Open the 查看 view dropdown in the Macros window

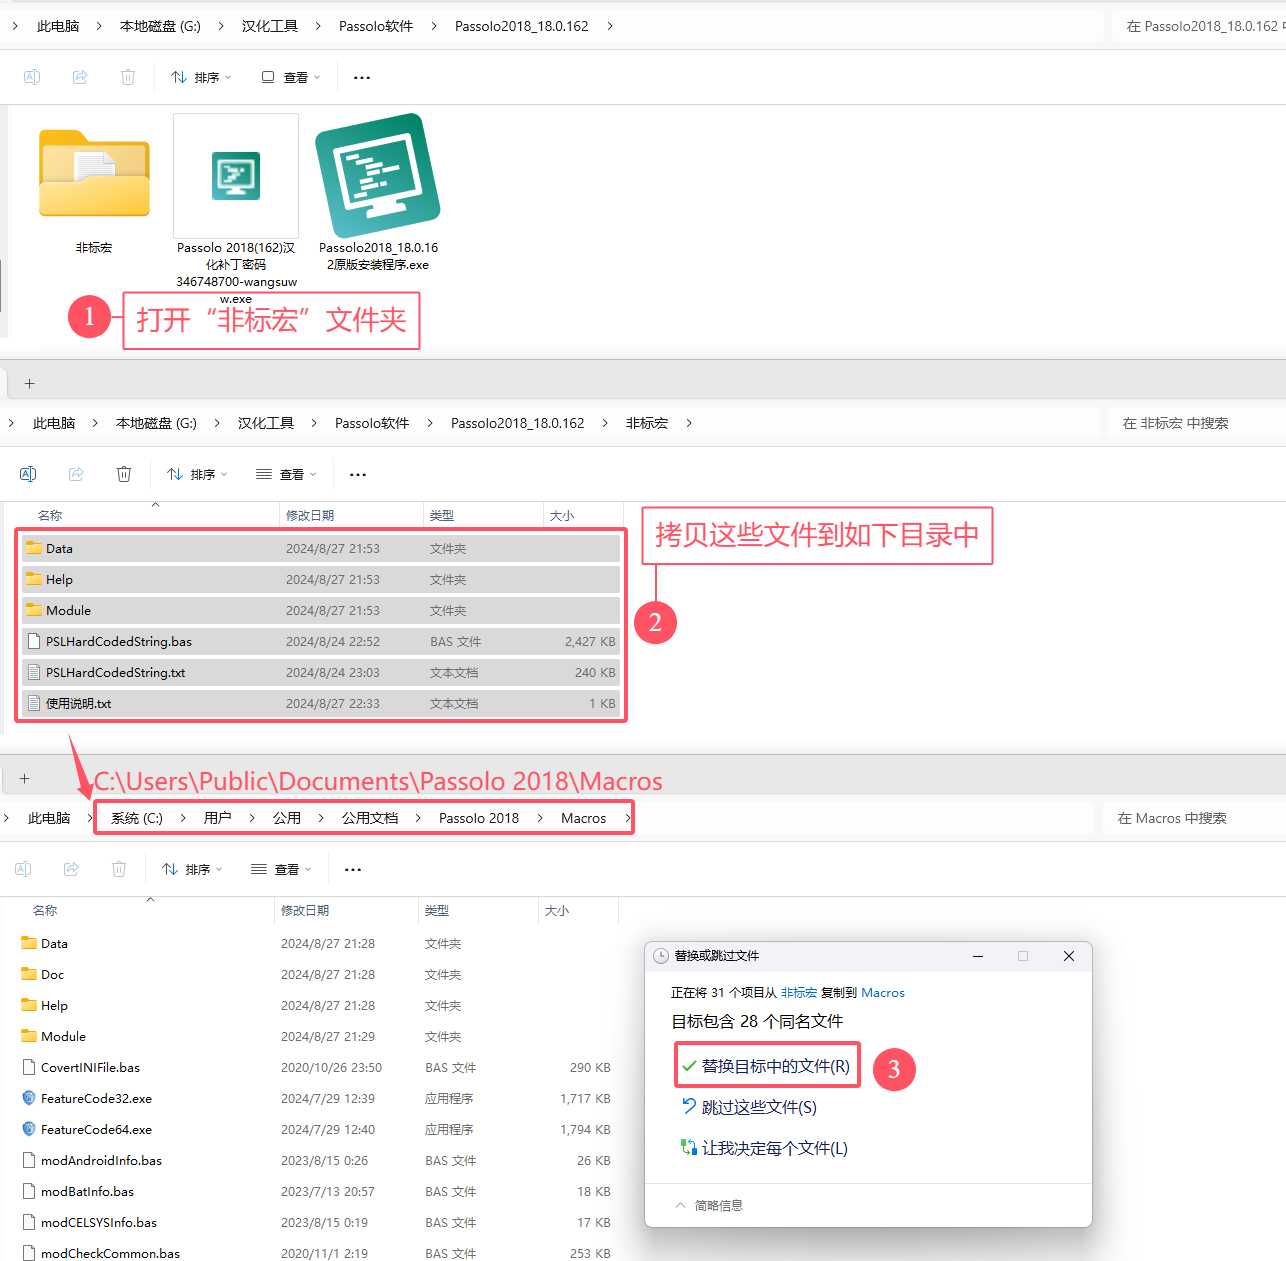pos(281,869)
